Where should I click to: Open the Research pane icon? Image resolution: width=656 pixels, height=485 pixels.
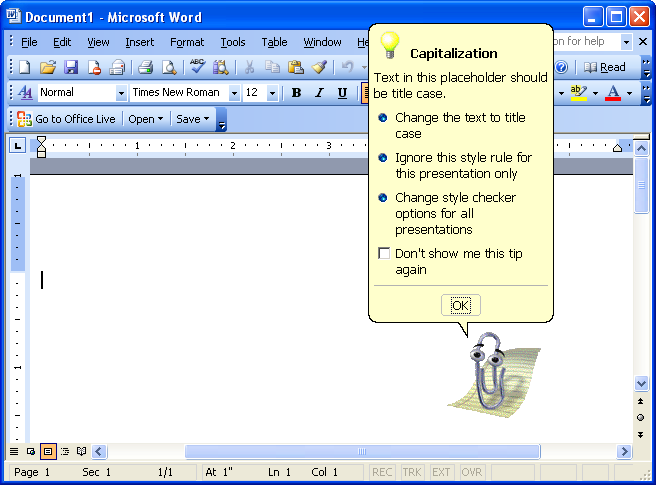(220, 67)
